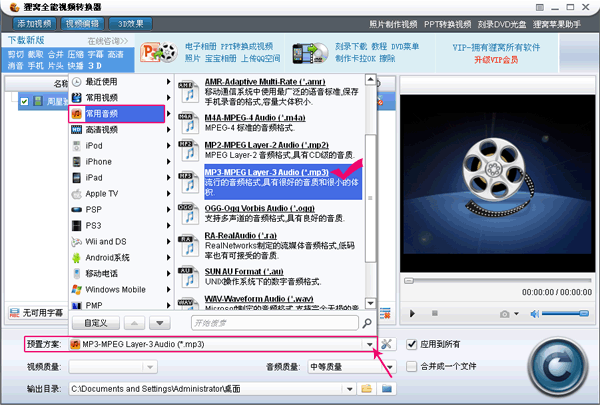
Task: Click the MP3 audio format icon
Action: (188, 181)
